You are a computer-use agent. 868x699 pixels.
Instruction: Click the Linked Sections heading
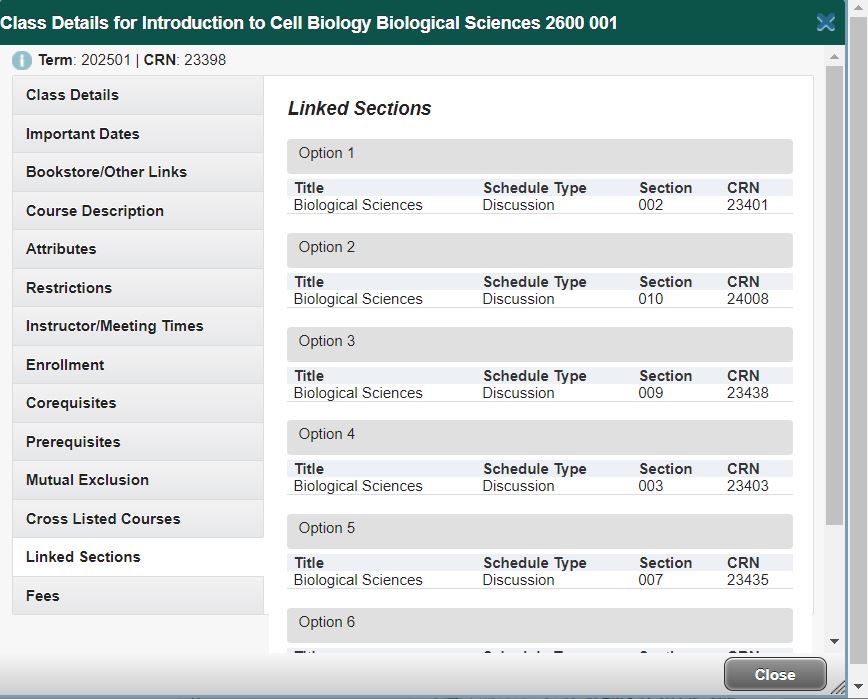click(x=359, y=108)
